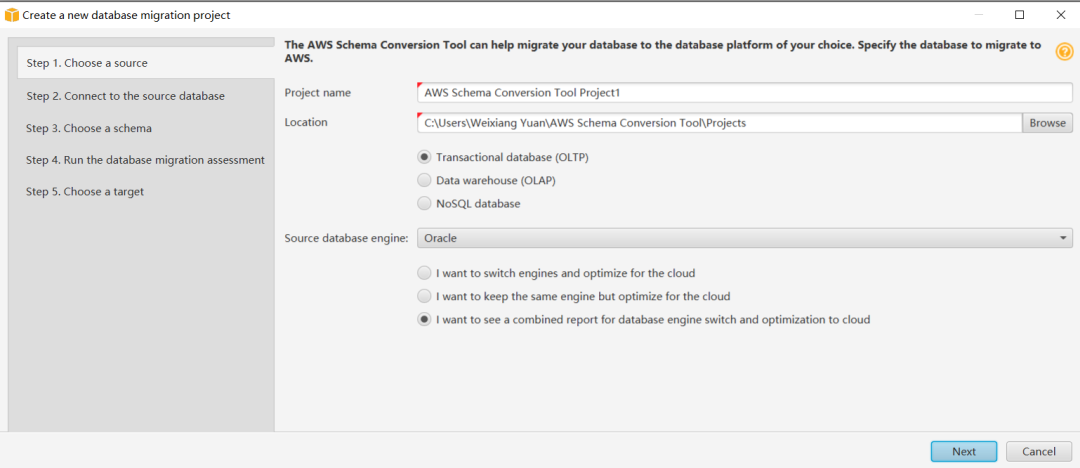This screenshot has height=468, width=1080.
Task: Go to Step 5. Choose a target
Action: tap(85, 192)
